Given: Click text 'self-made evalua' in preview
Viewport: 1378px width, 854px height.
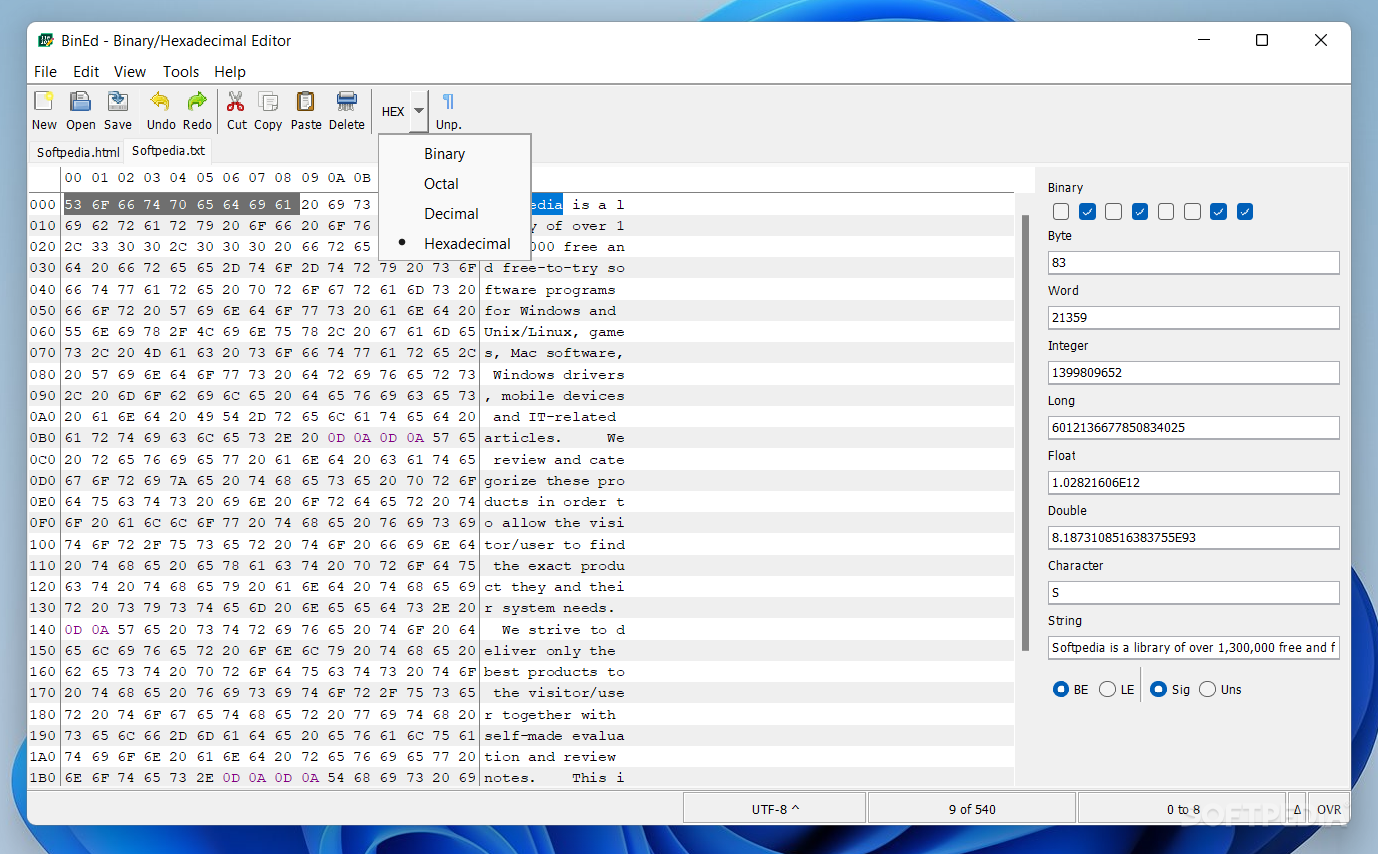Looking at the screenshot, I should tap(554, 736).
